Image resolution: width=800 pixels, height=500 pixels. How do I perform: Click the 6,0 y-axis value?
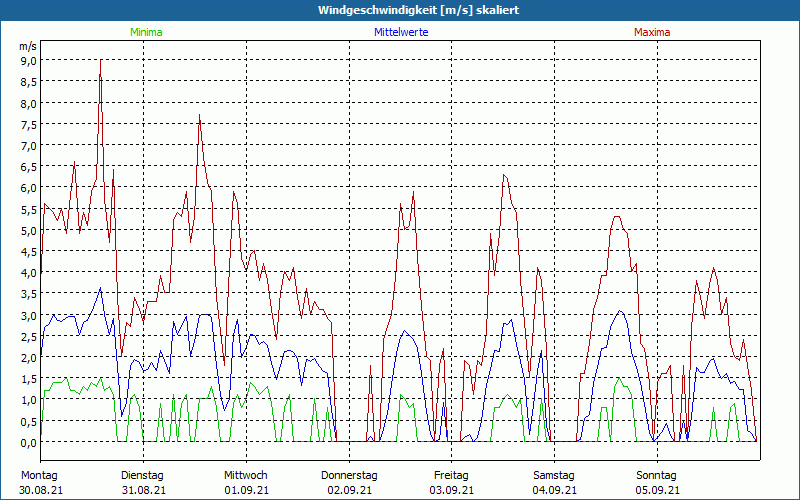29,188
